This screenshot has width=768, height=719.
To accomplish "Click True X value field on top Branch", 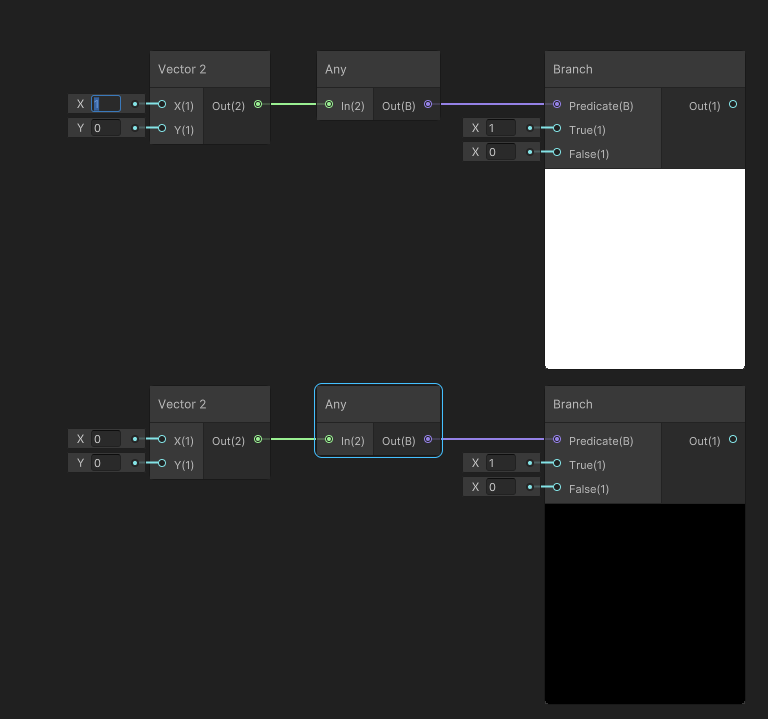I will tap(501, 128).
